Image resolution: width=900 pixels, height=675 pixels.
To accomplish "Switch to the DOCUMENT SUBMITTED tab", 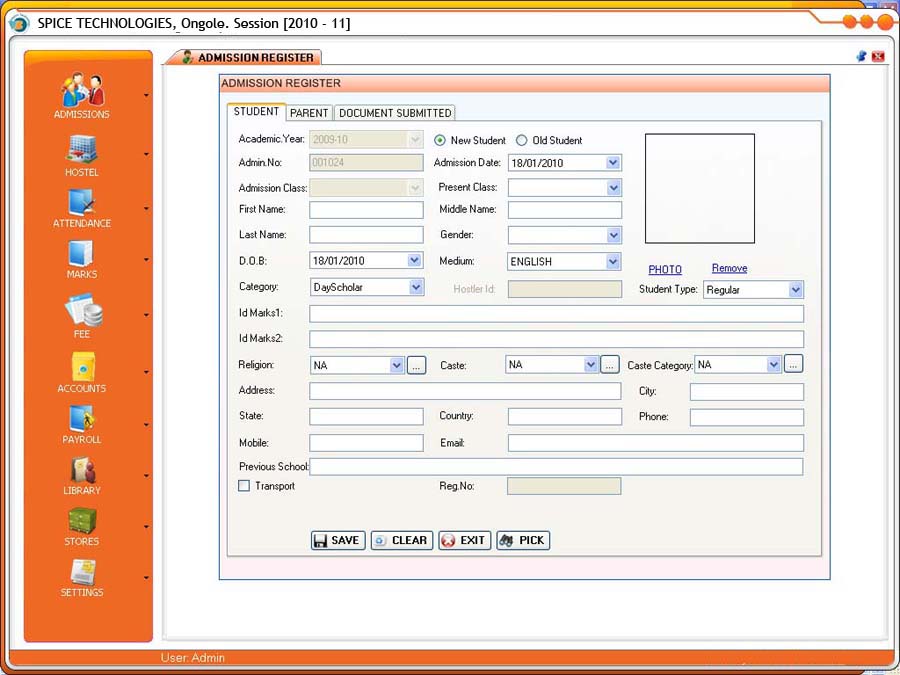I will click(x=395, y=113).
